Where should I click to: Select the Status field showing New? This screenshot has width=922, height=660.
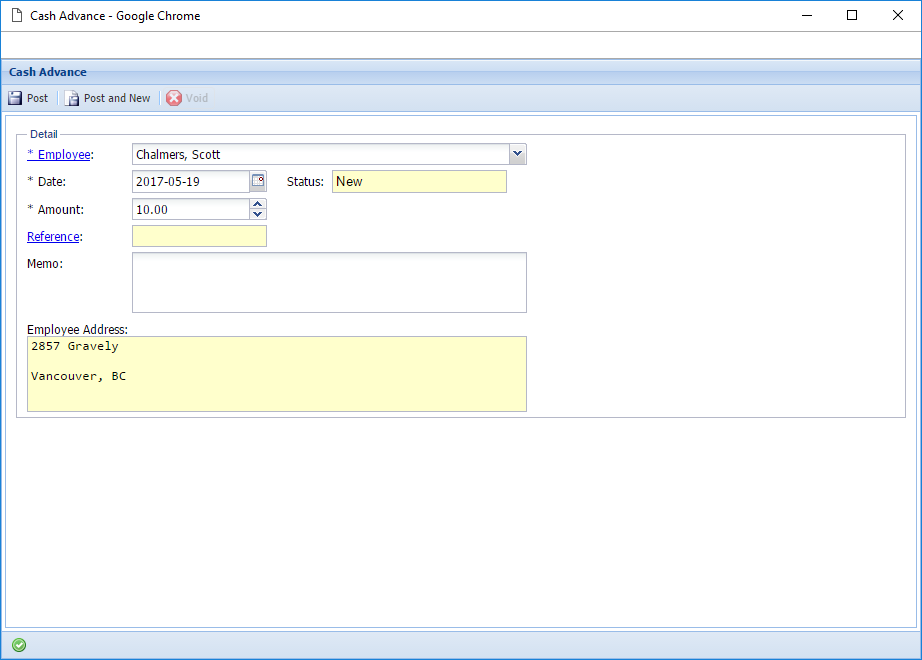[x=419, y=181]
